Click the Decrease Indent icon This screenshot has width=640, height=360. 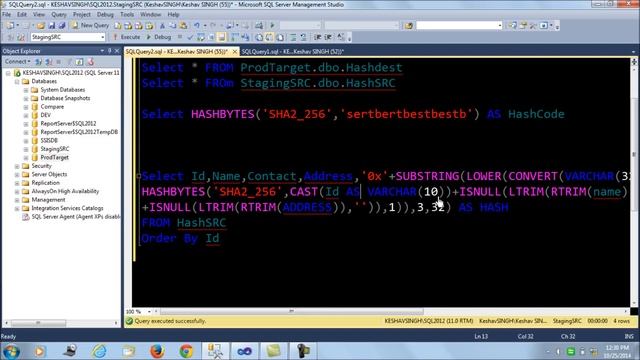click(x=318, y=37)
